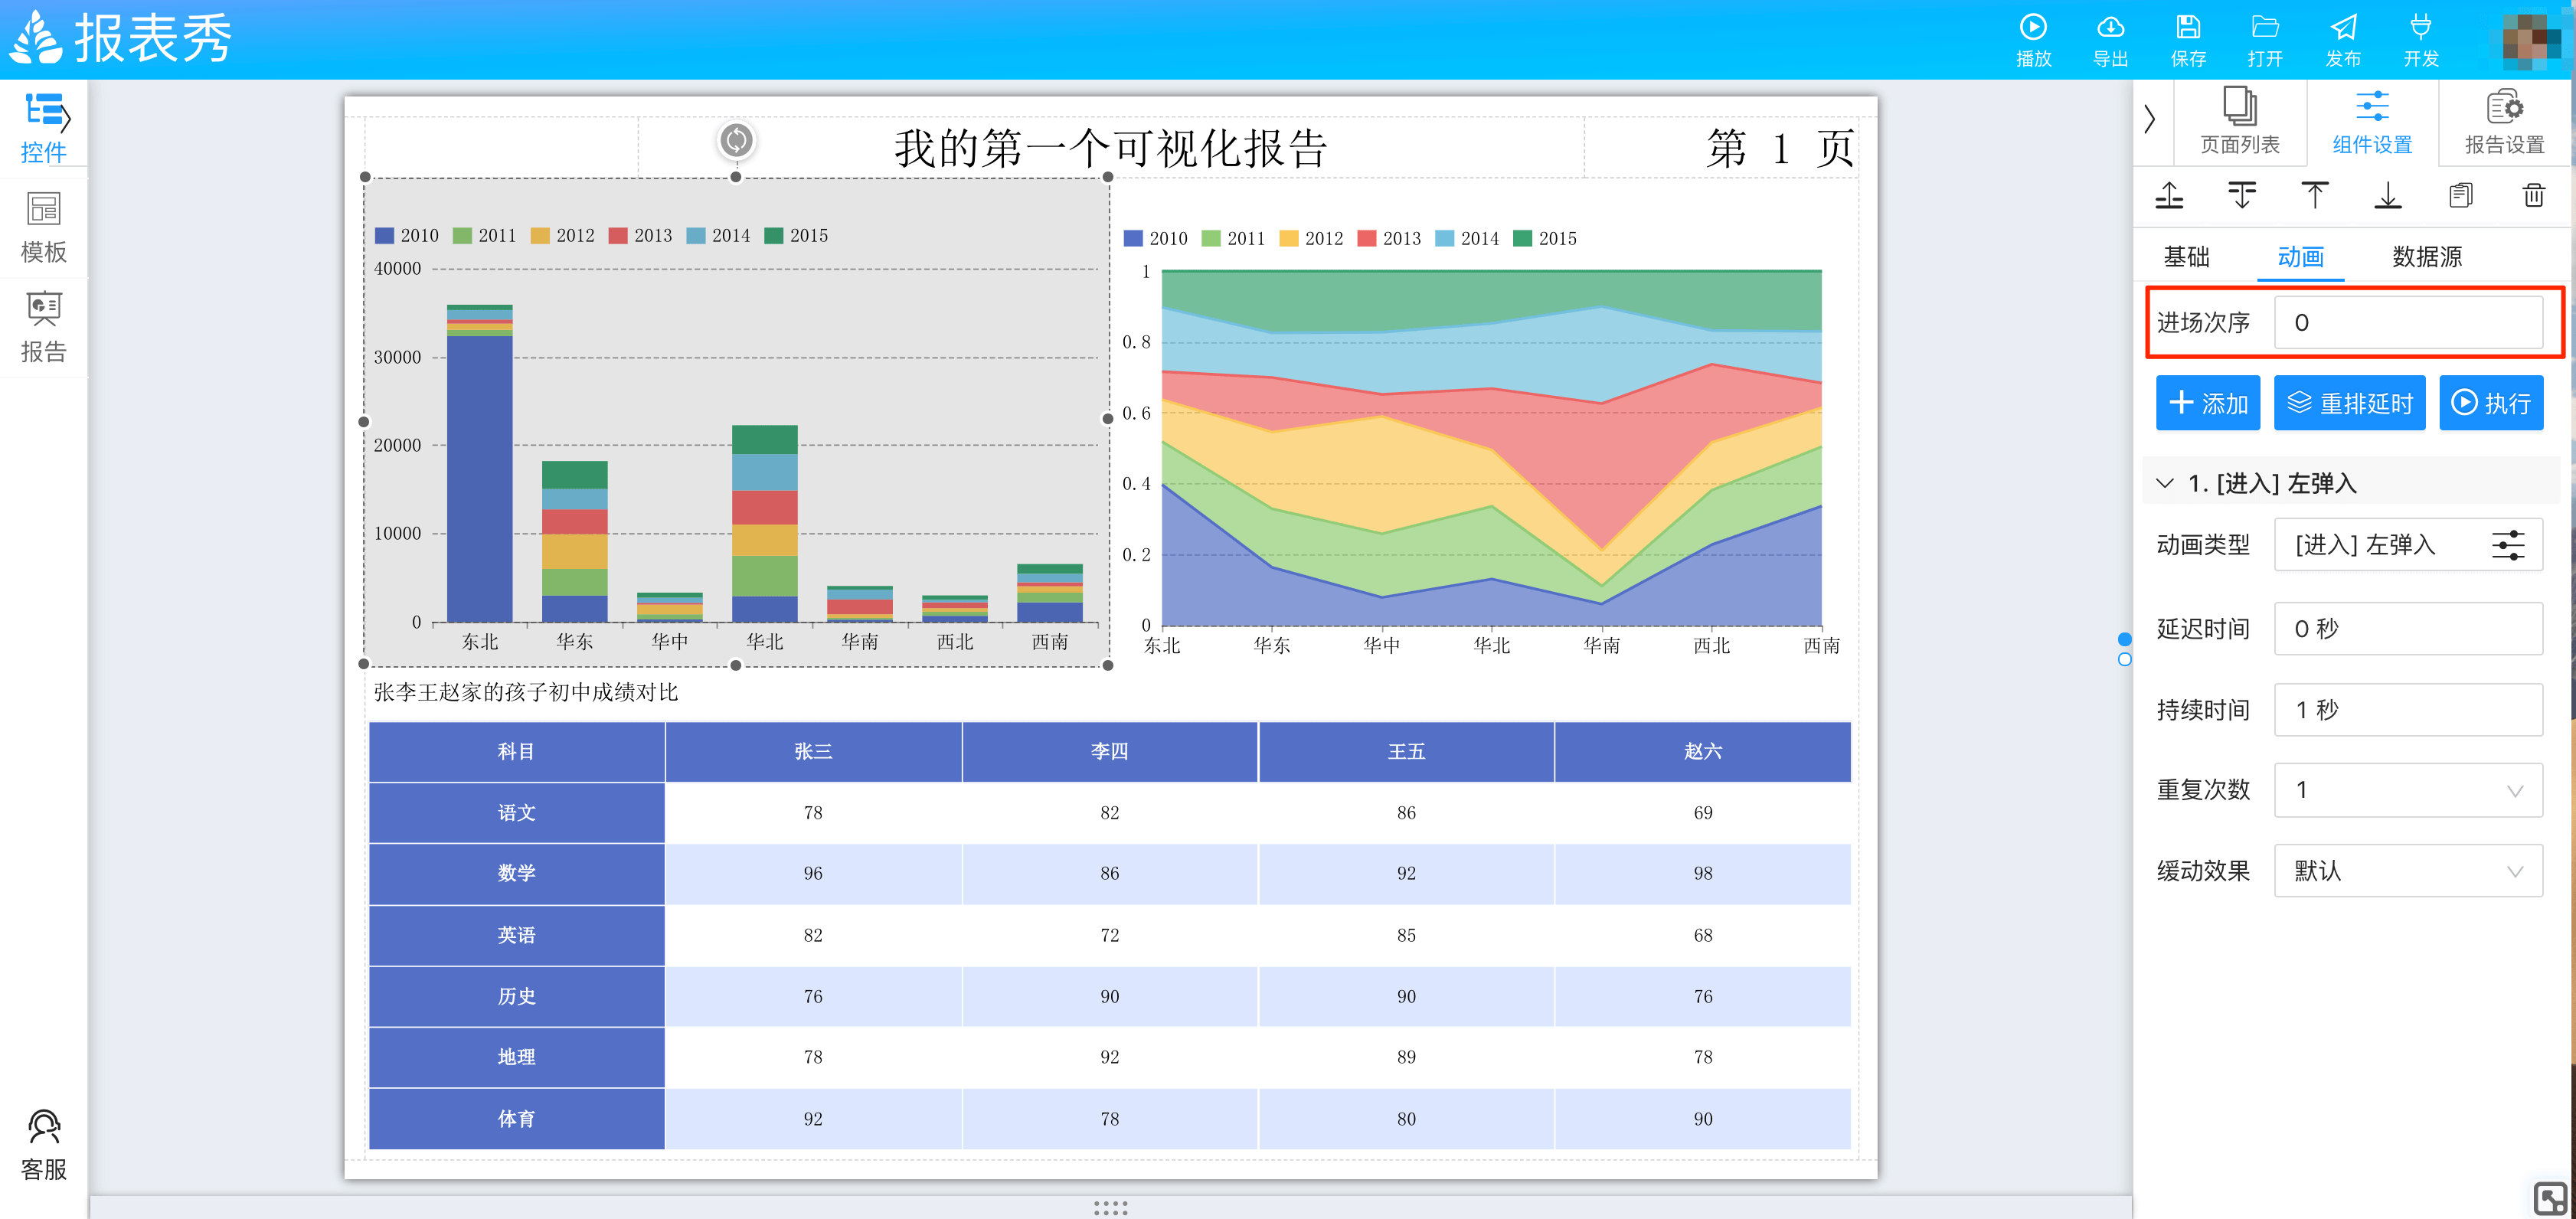Viewport: 2576px width, 1219px height.
Task: Click the 持续时间 input field
Action: pyautogui.click(x=2407, y=710)
